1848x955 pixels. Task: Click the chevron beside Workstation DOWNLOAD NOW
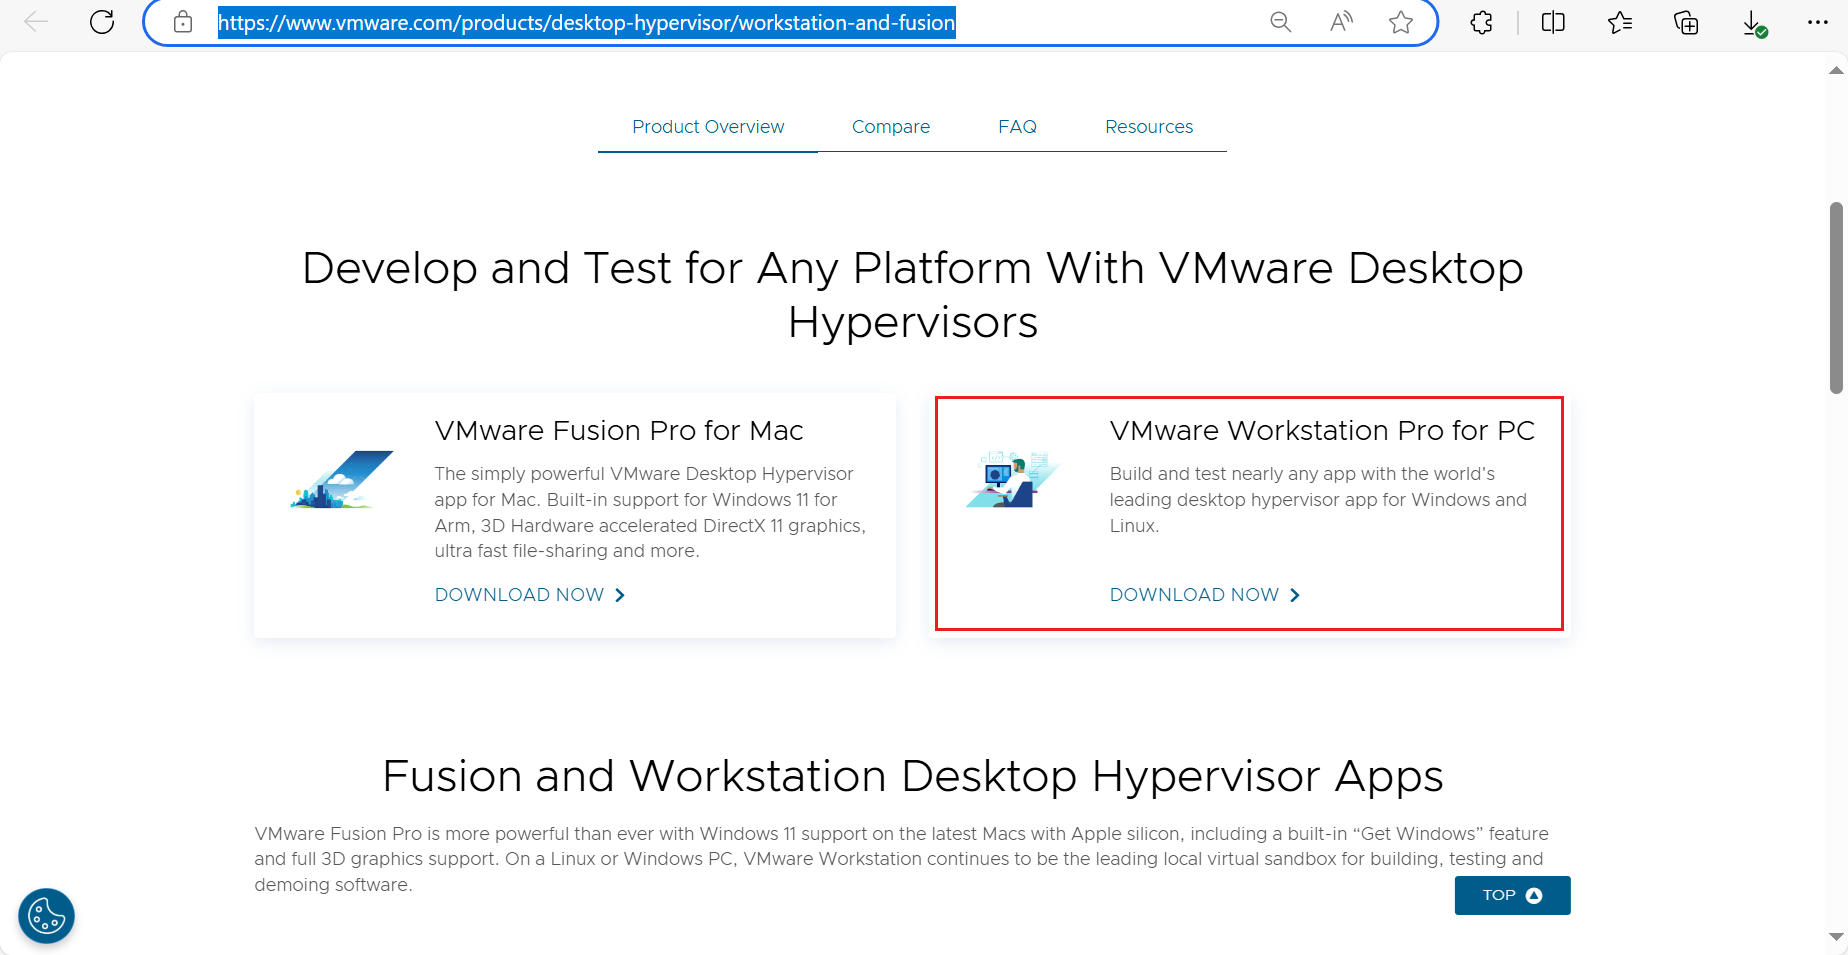1295,595
